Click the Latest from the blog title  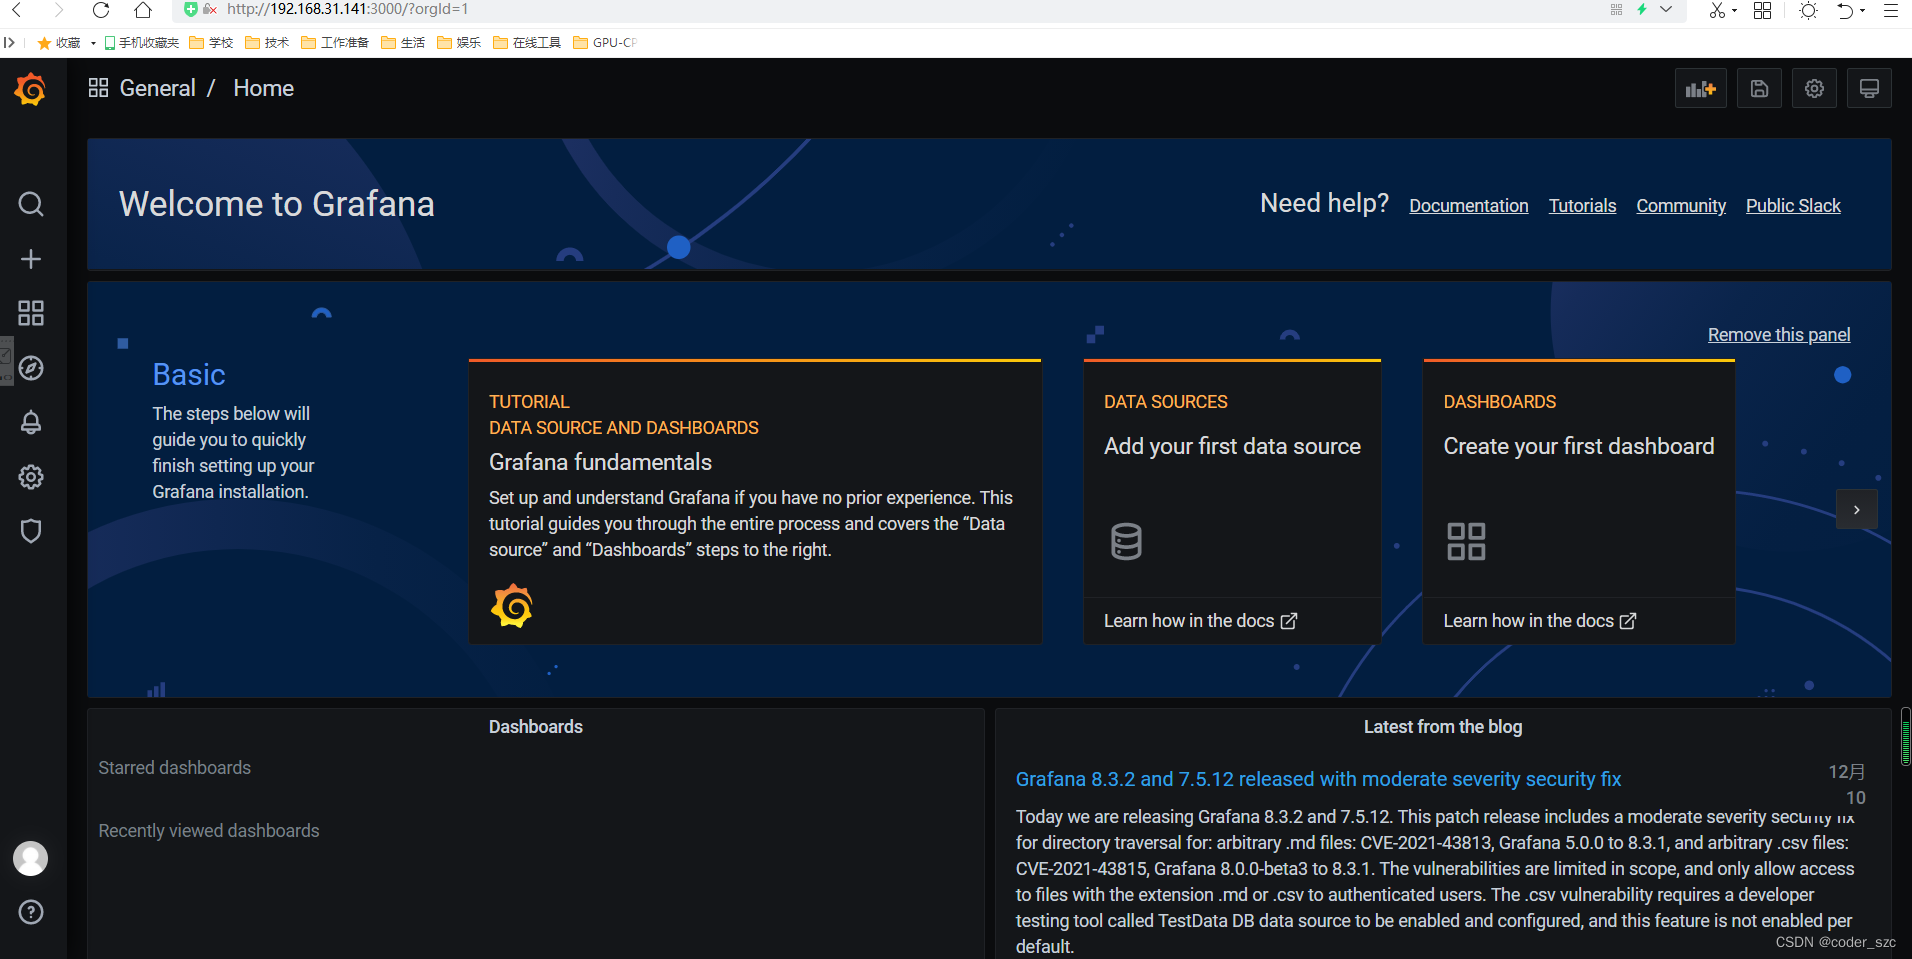(x=1443, y=727)
